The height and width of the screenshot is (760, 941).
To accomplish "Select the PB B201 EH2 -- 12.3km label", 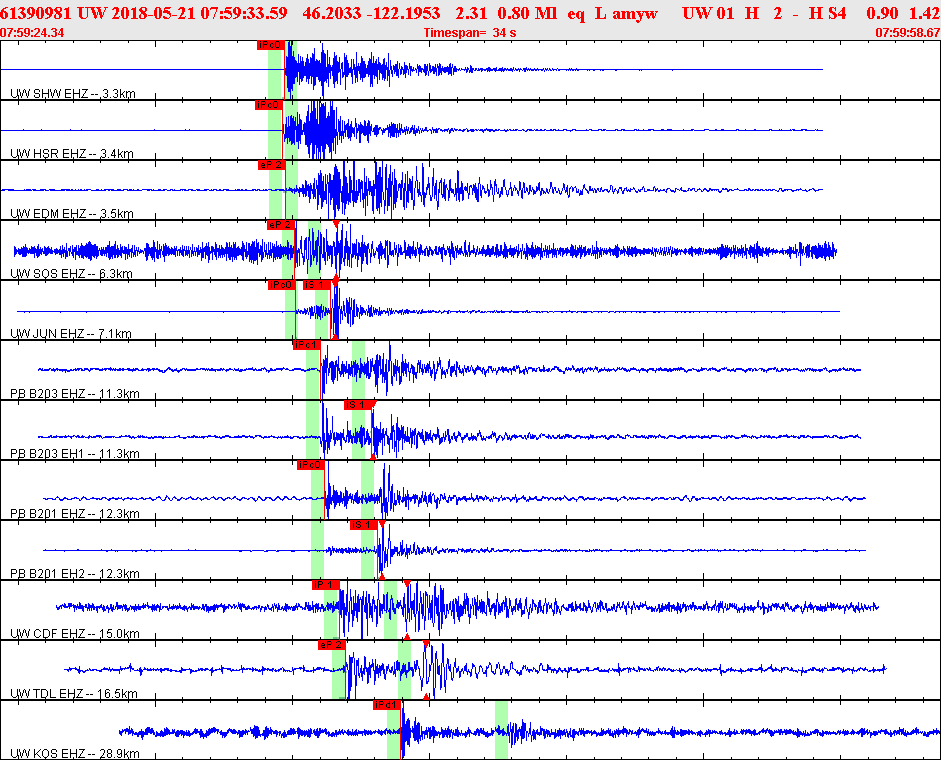I will click(75, 574).
